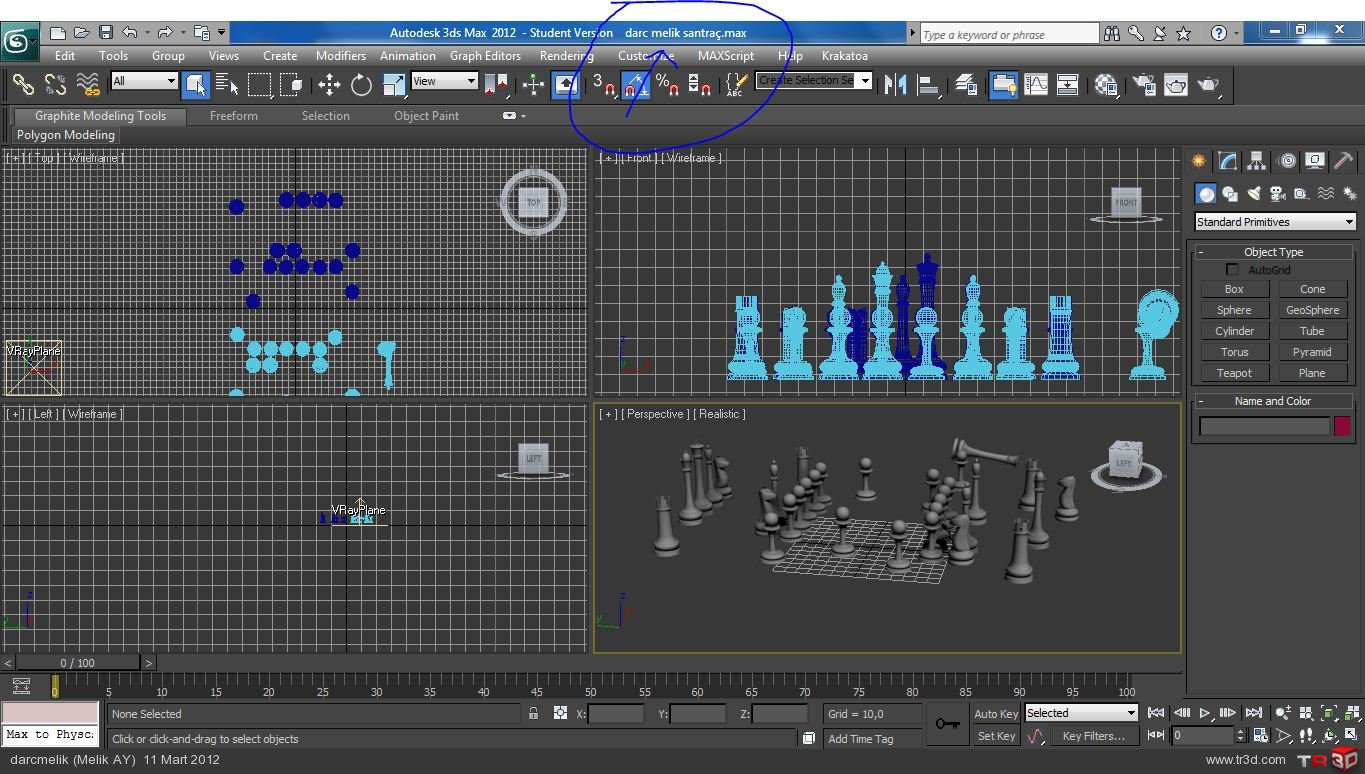Open the Mirror tool

(895, 85)
